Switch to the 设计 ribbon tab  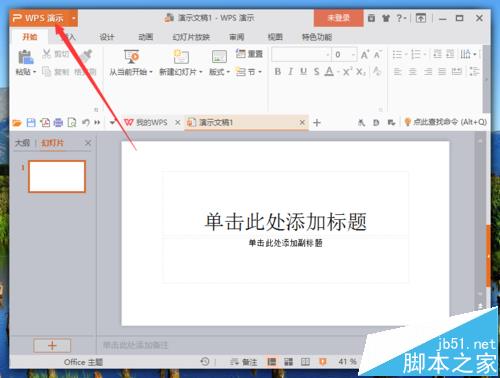(107, 37)
